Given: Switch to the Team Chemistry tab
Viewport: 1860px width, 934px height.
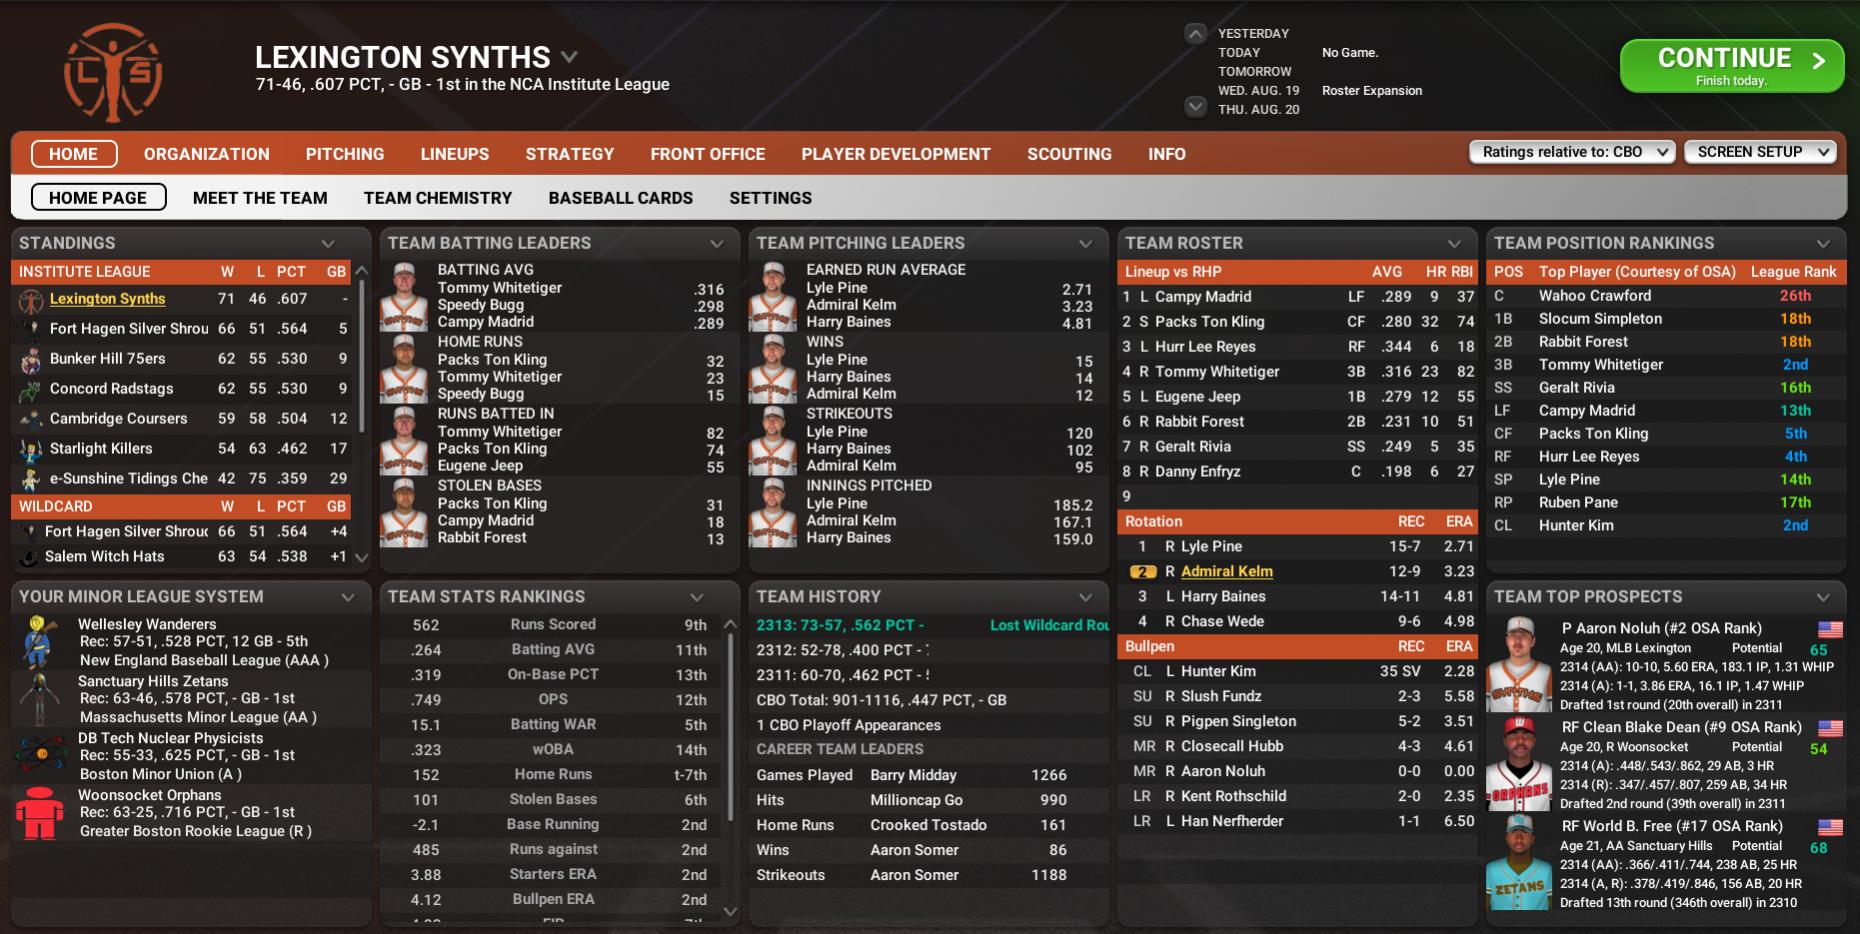Looking at the screenshot, I should pyautogui.click(x=437, y=198).
